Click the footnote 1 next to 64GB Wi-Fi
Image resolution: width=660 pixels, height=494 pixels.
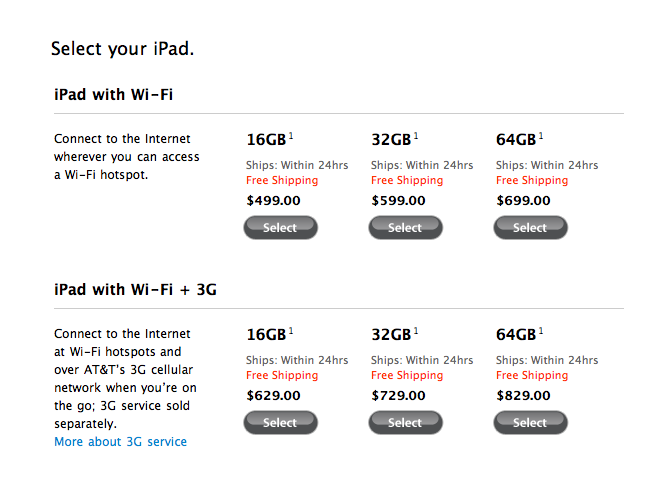(541, 136)
